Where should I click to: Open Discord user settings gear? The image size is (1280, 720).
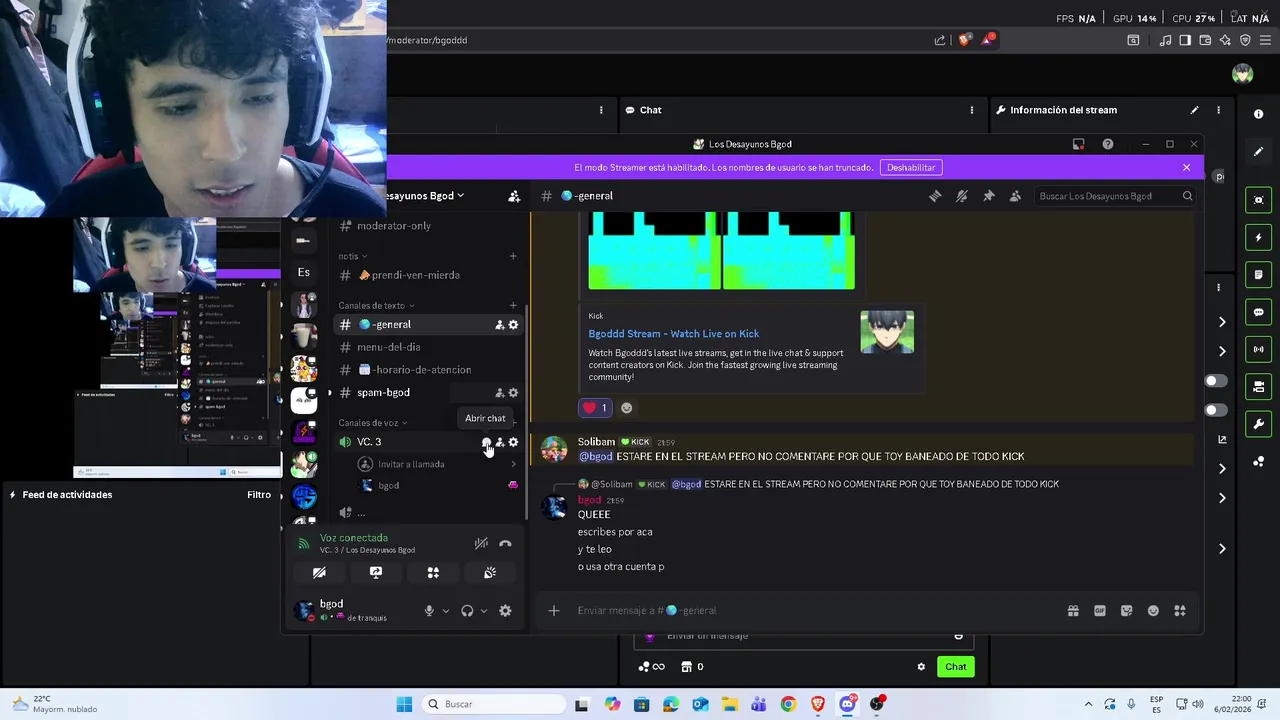point(505,611)
